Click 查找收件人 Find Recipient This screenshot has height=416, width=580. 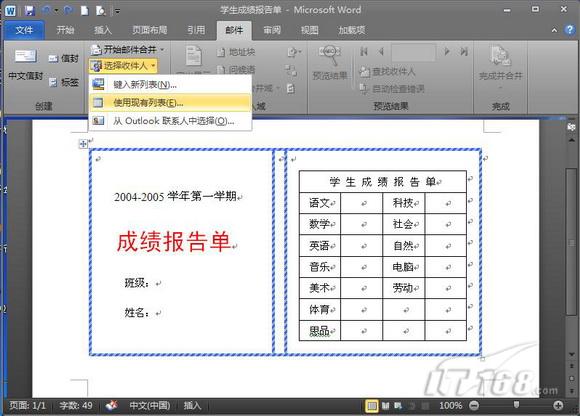tap(387, 71)
